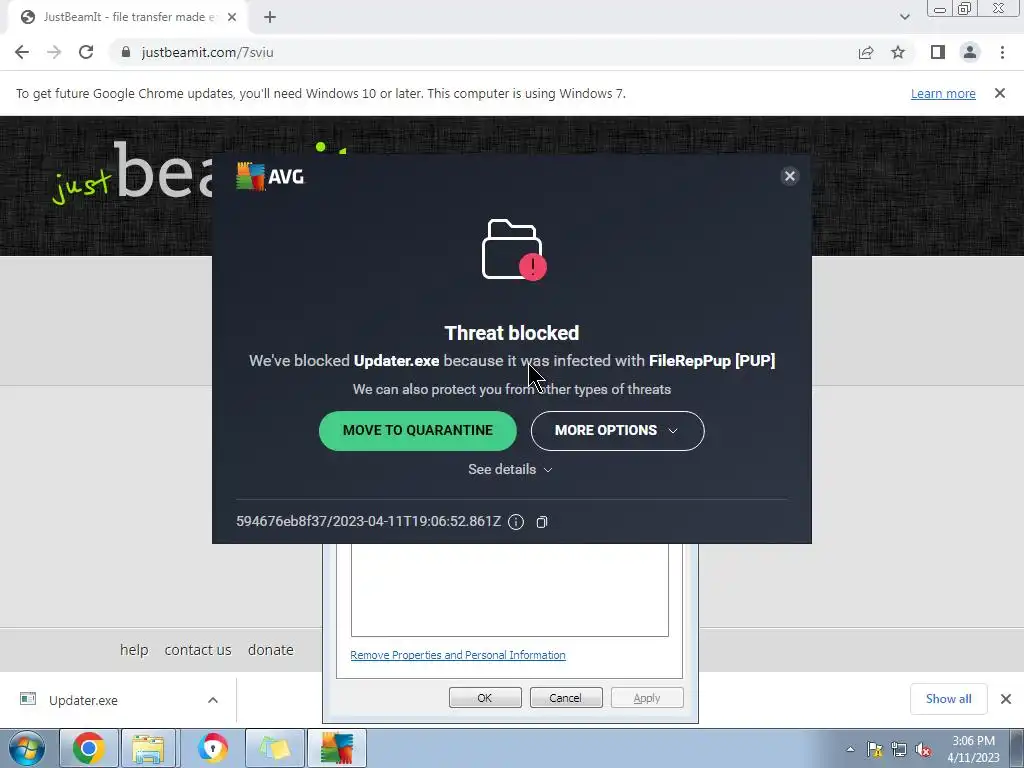Image resolution: width=1024 pixels, height=768 pixels.
Task: Reload the justbeamit page
Action: [86, 52]
